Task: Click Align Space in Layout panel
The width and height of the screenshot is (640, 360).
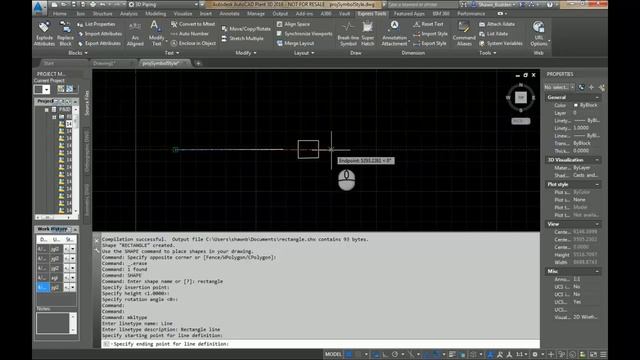Action: pyautogui.click(x=293, y=24)
